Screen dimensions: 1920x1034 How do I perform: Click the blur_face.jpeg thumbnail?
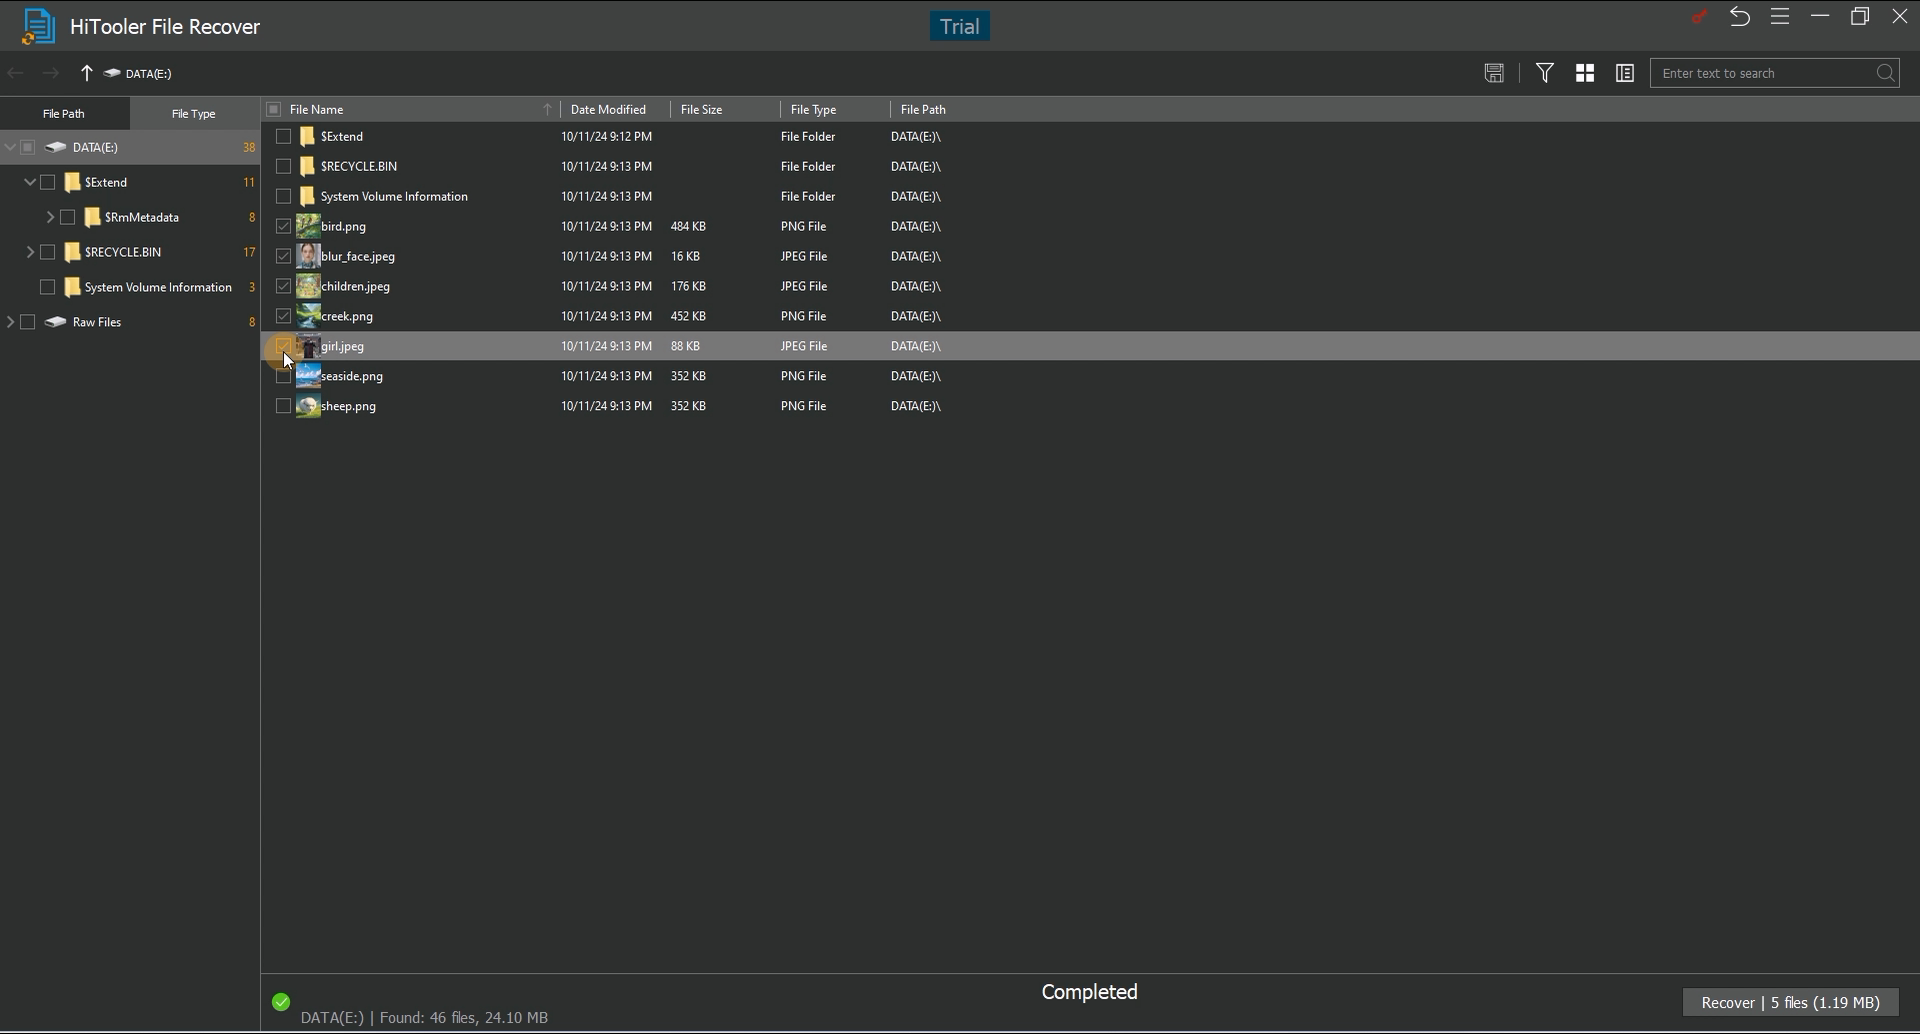coord(308,256)
